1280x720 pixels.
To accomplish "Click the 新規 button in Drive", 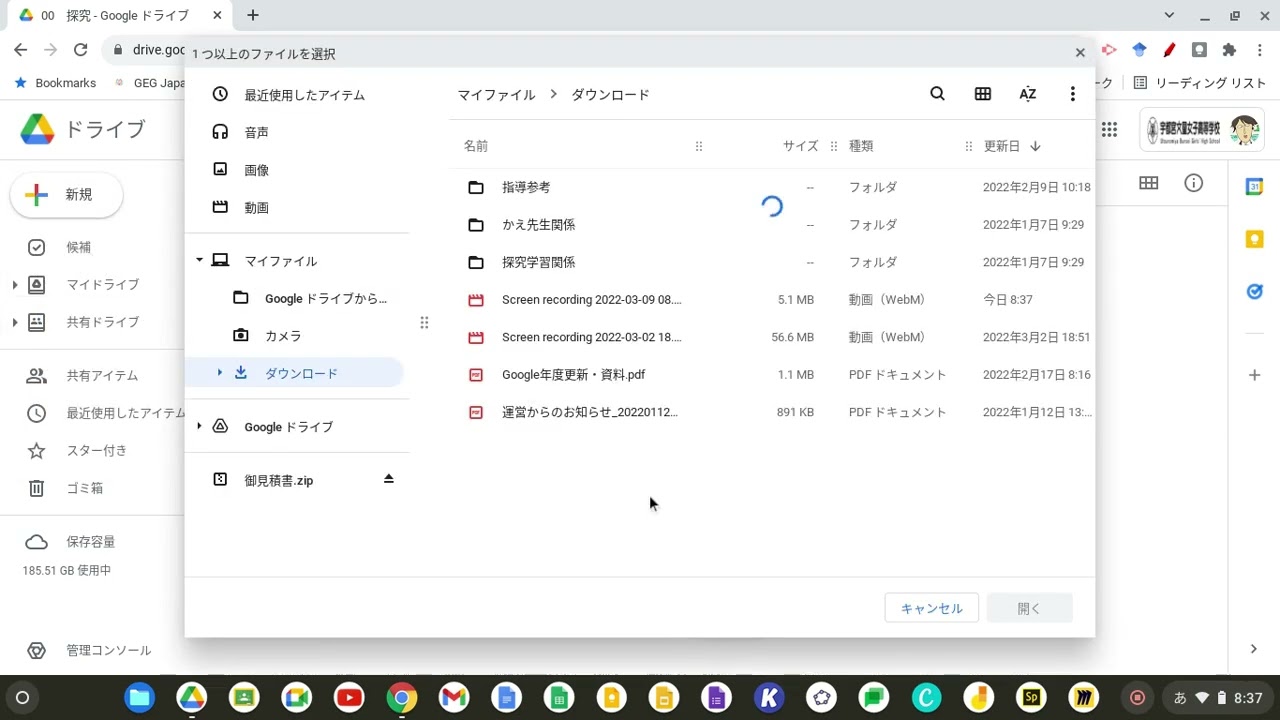I will 66,195.
